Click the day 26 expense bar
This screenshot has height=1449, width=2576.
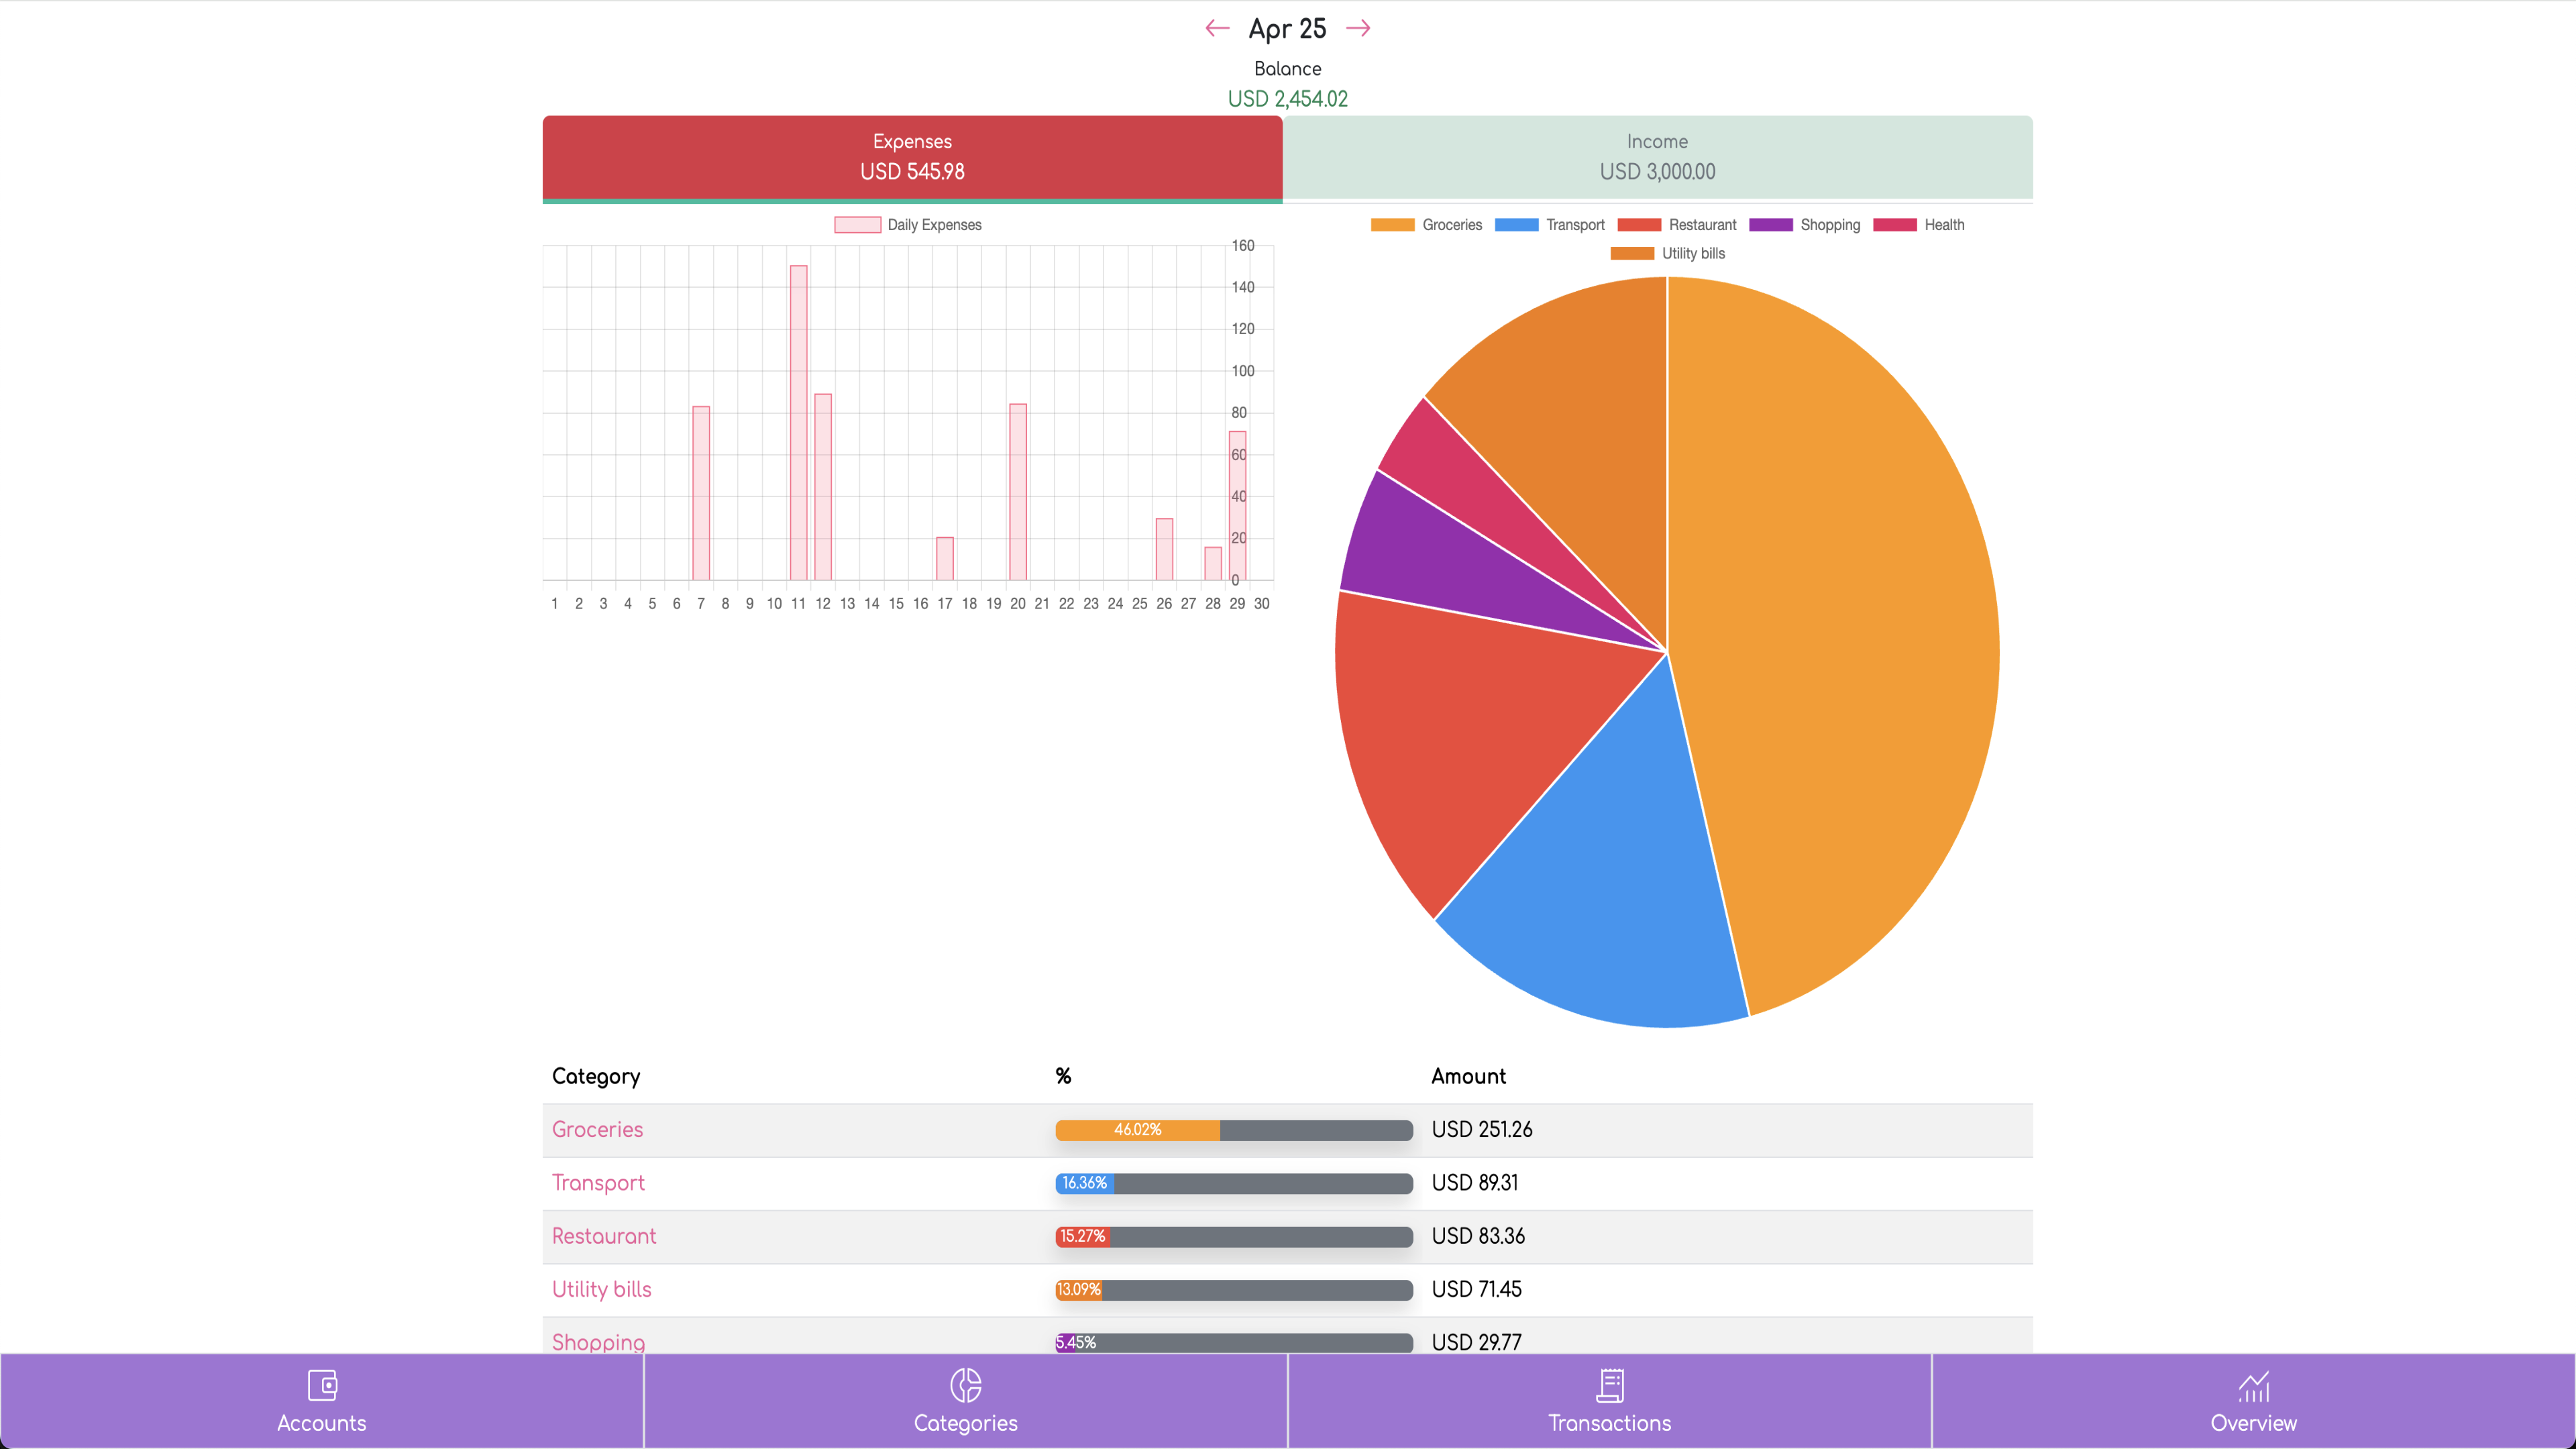click(x=1164, y=549)
